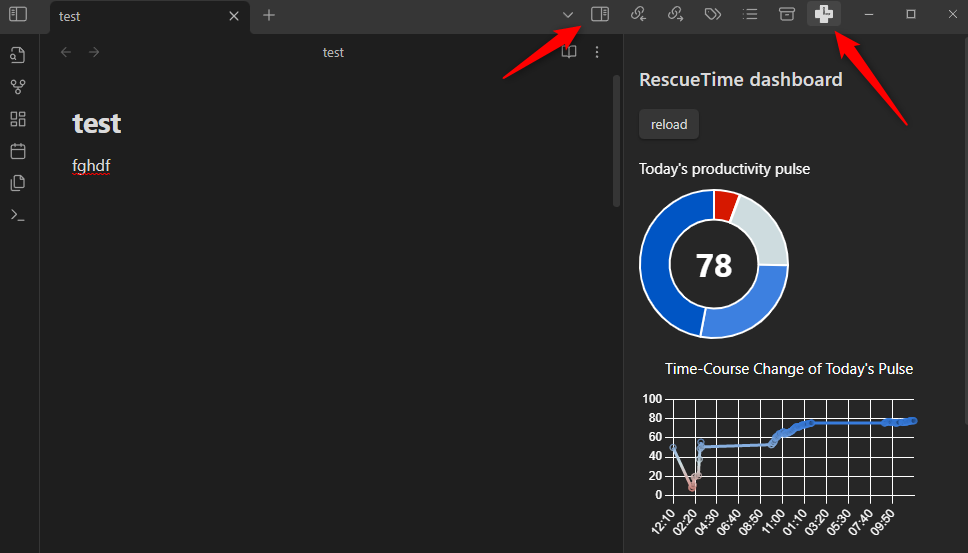Screen dimensions: 968x553
Task: Switch to reading view
Action: click(x=569, y=52)
